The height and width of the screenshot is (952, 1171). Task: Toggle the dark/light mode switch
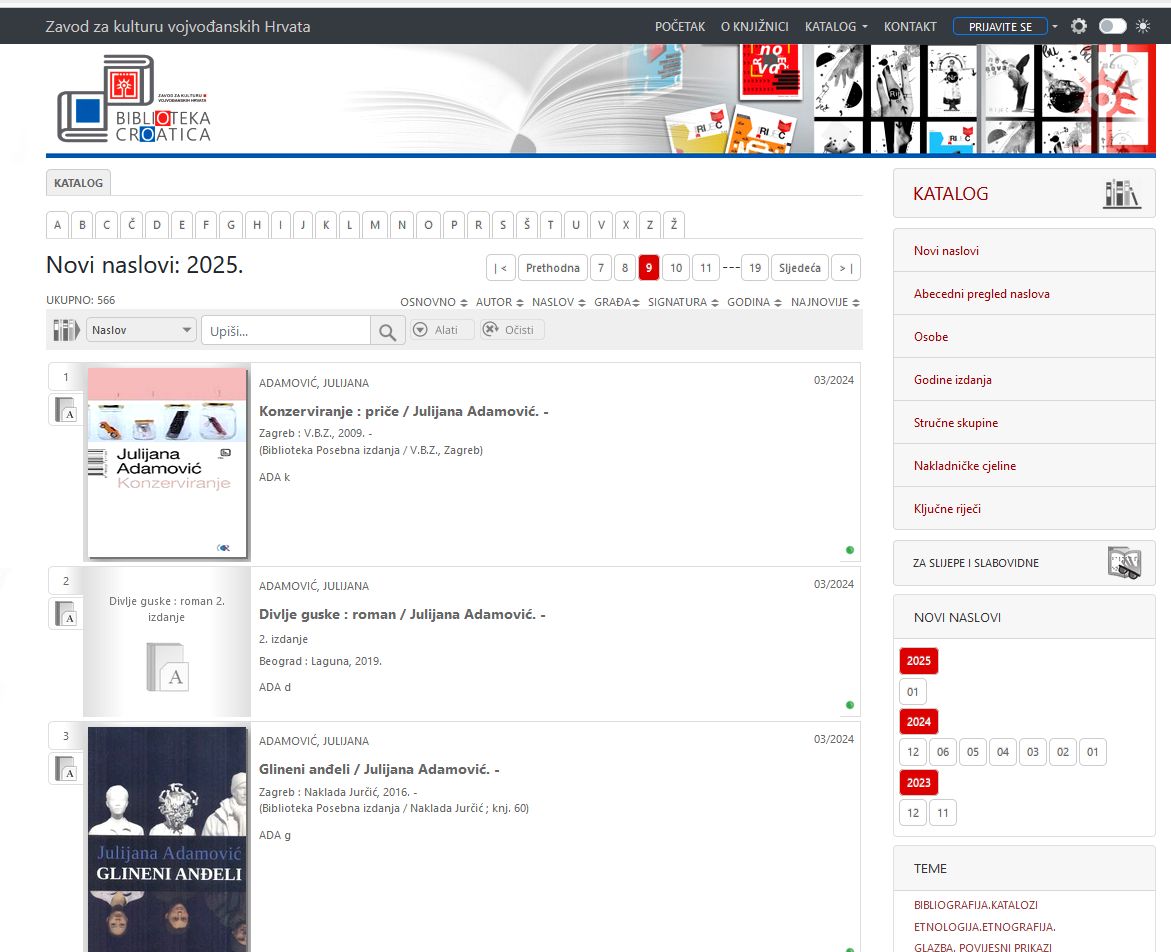click(1112, 27)
